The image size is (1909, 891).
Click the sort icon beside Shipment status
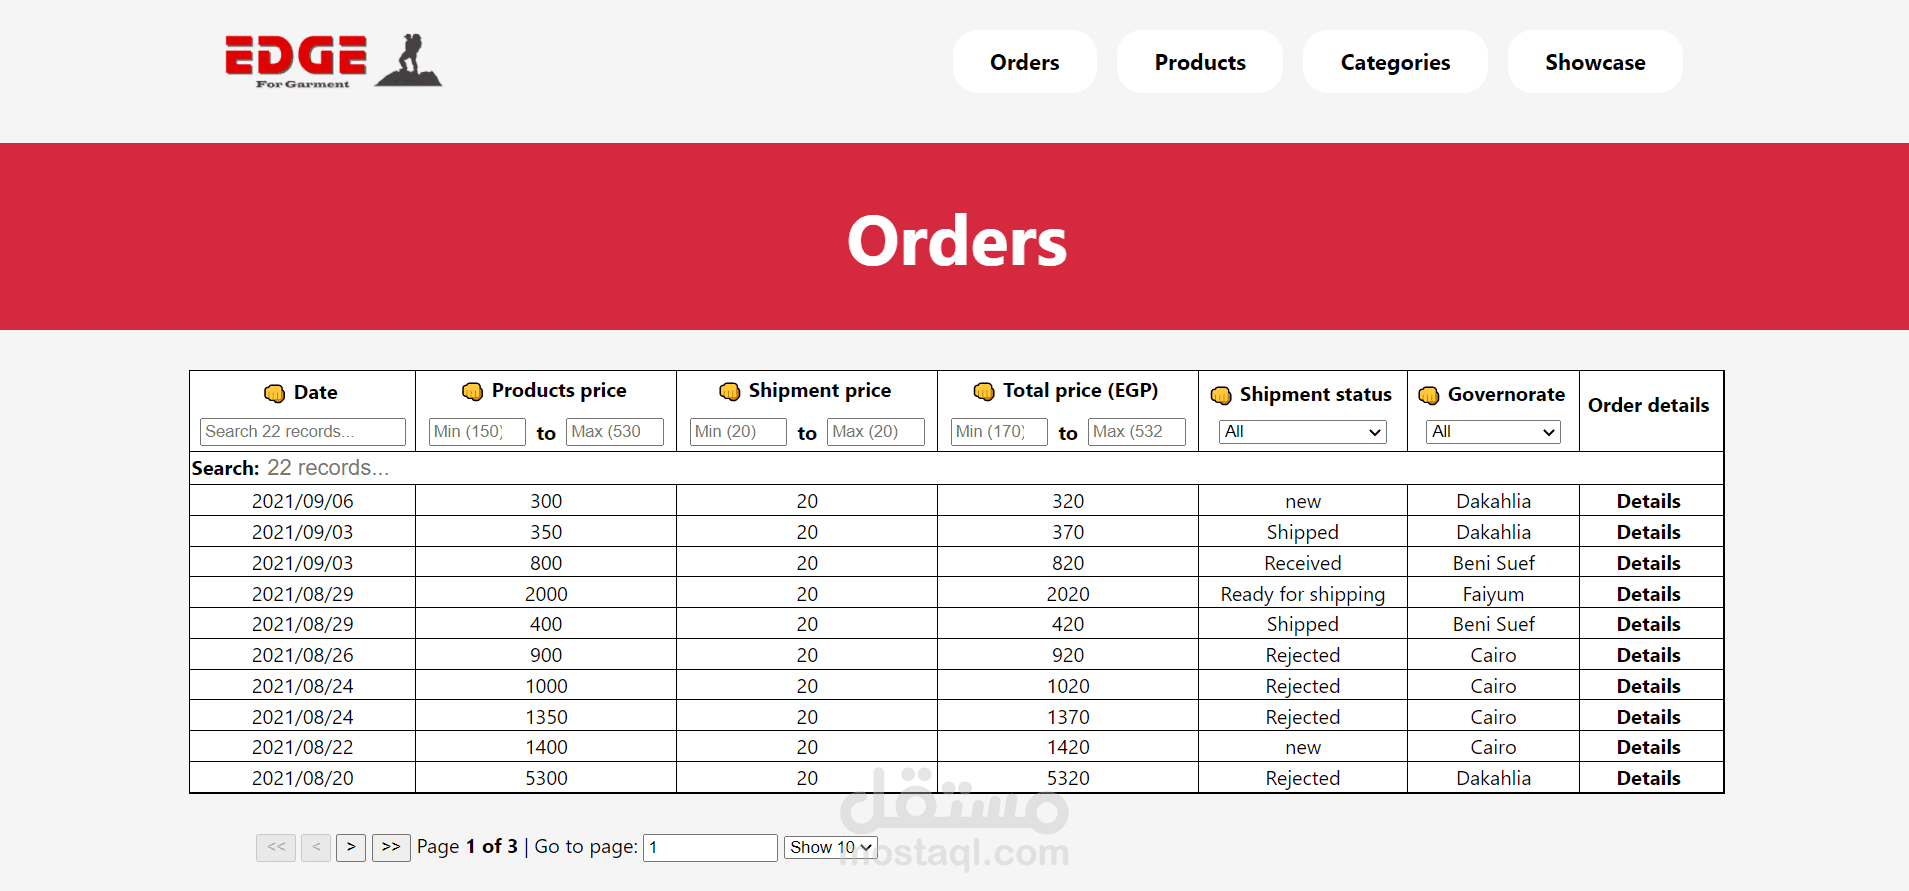coord(1221,395)
